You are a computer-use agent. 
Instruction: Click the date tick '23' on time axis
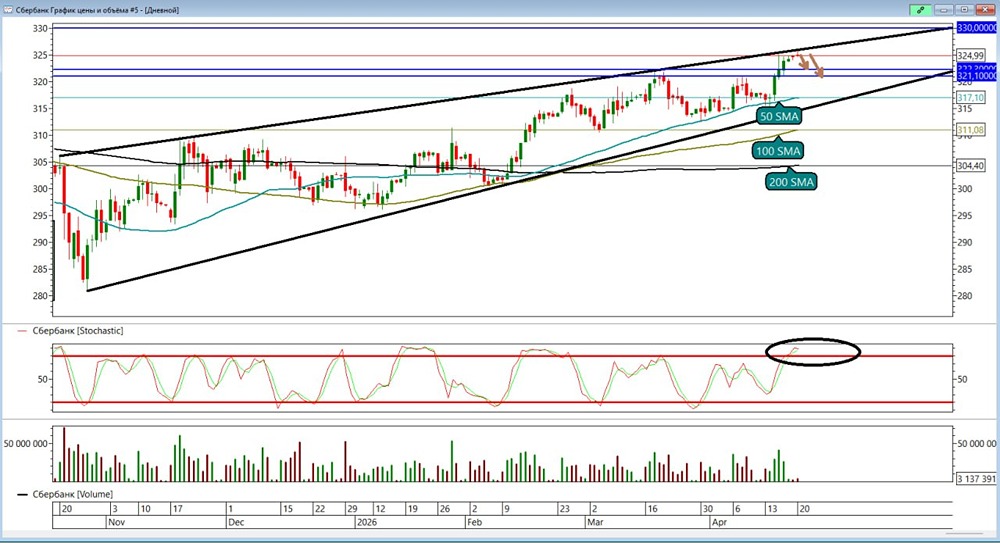tap(564, 509)
